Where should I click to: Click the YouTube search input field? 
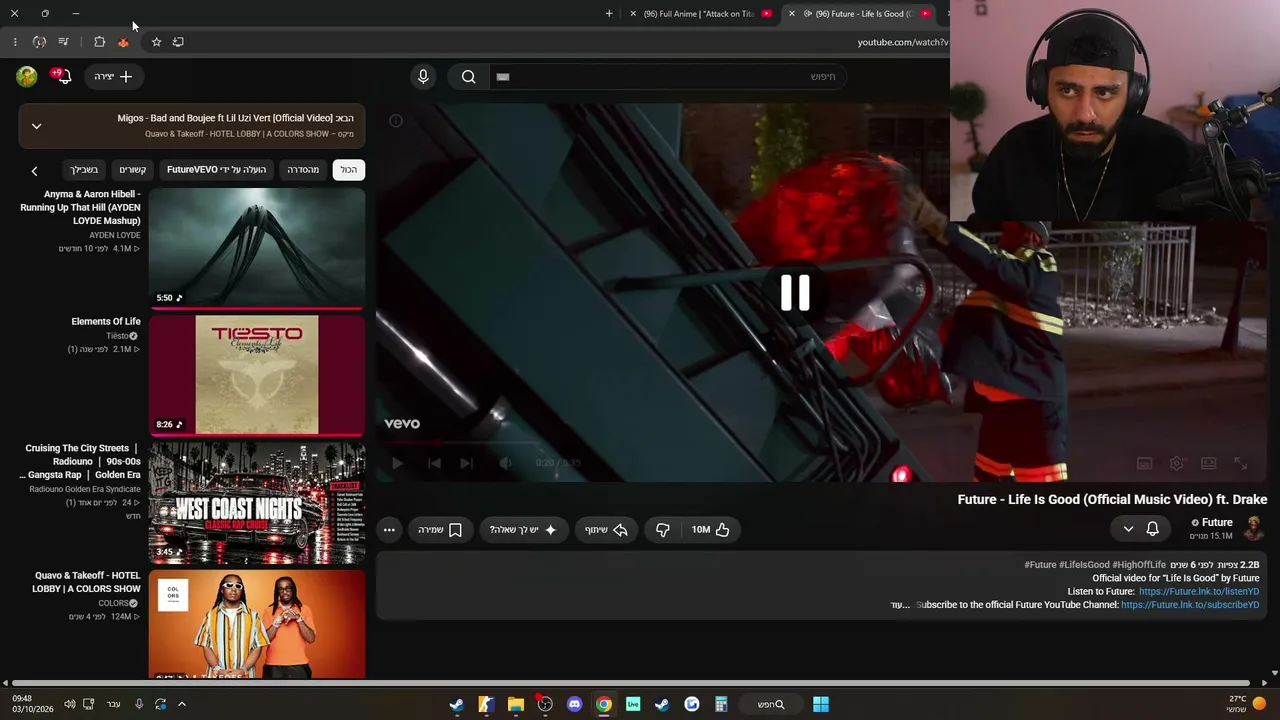coord(666,77)
